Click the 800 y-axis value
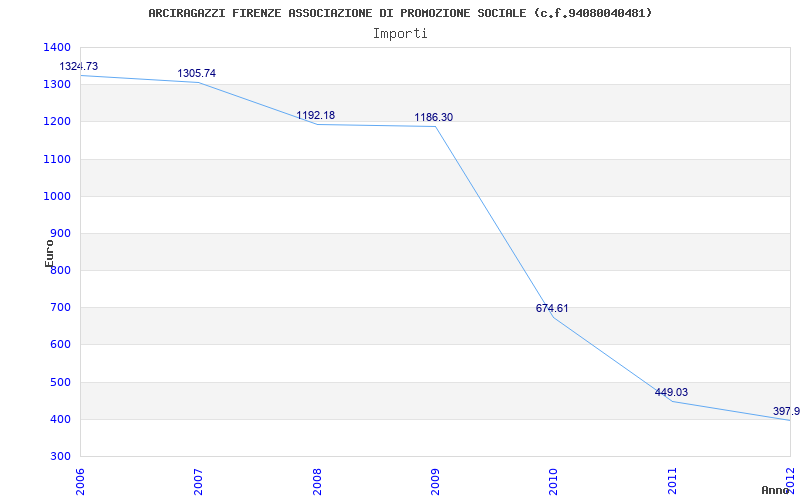This screenshot has height=500, width=800. [x=60, y=271]
